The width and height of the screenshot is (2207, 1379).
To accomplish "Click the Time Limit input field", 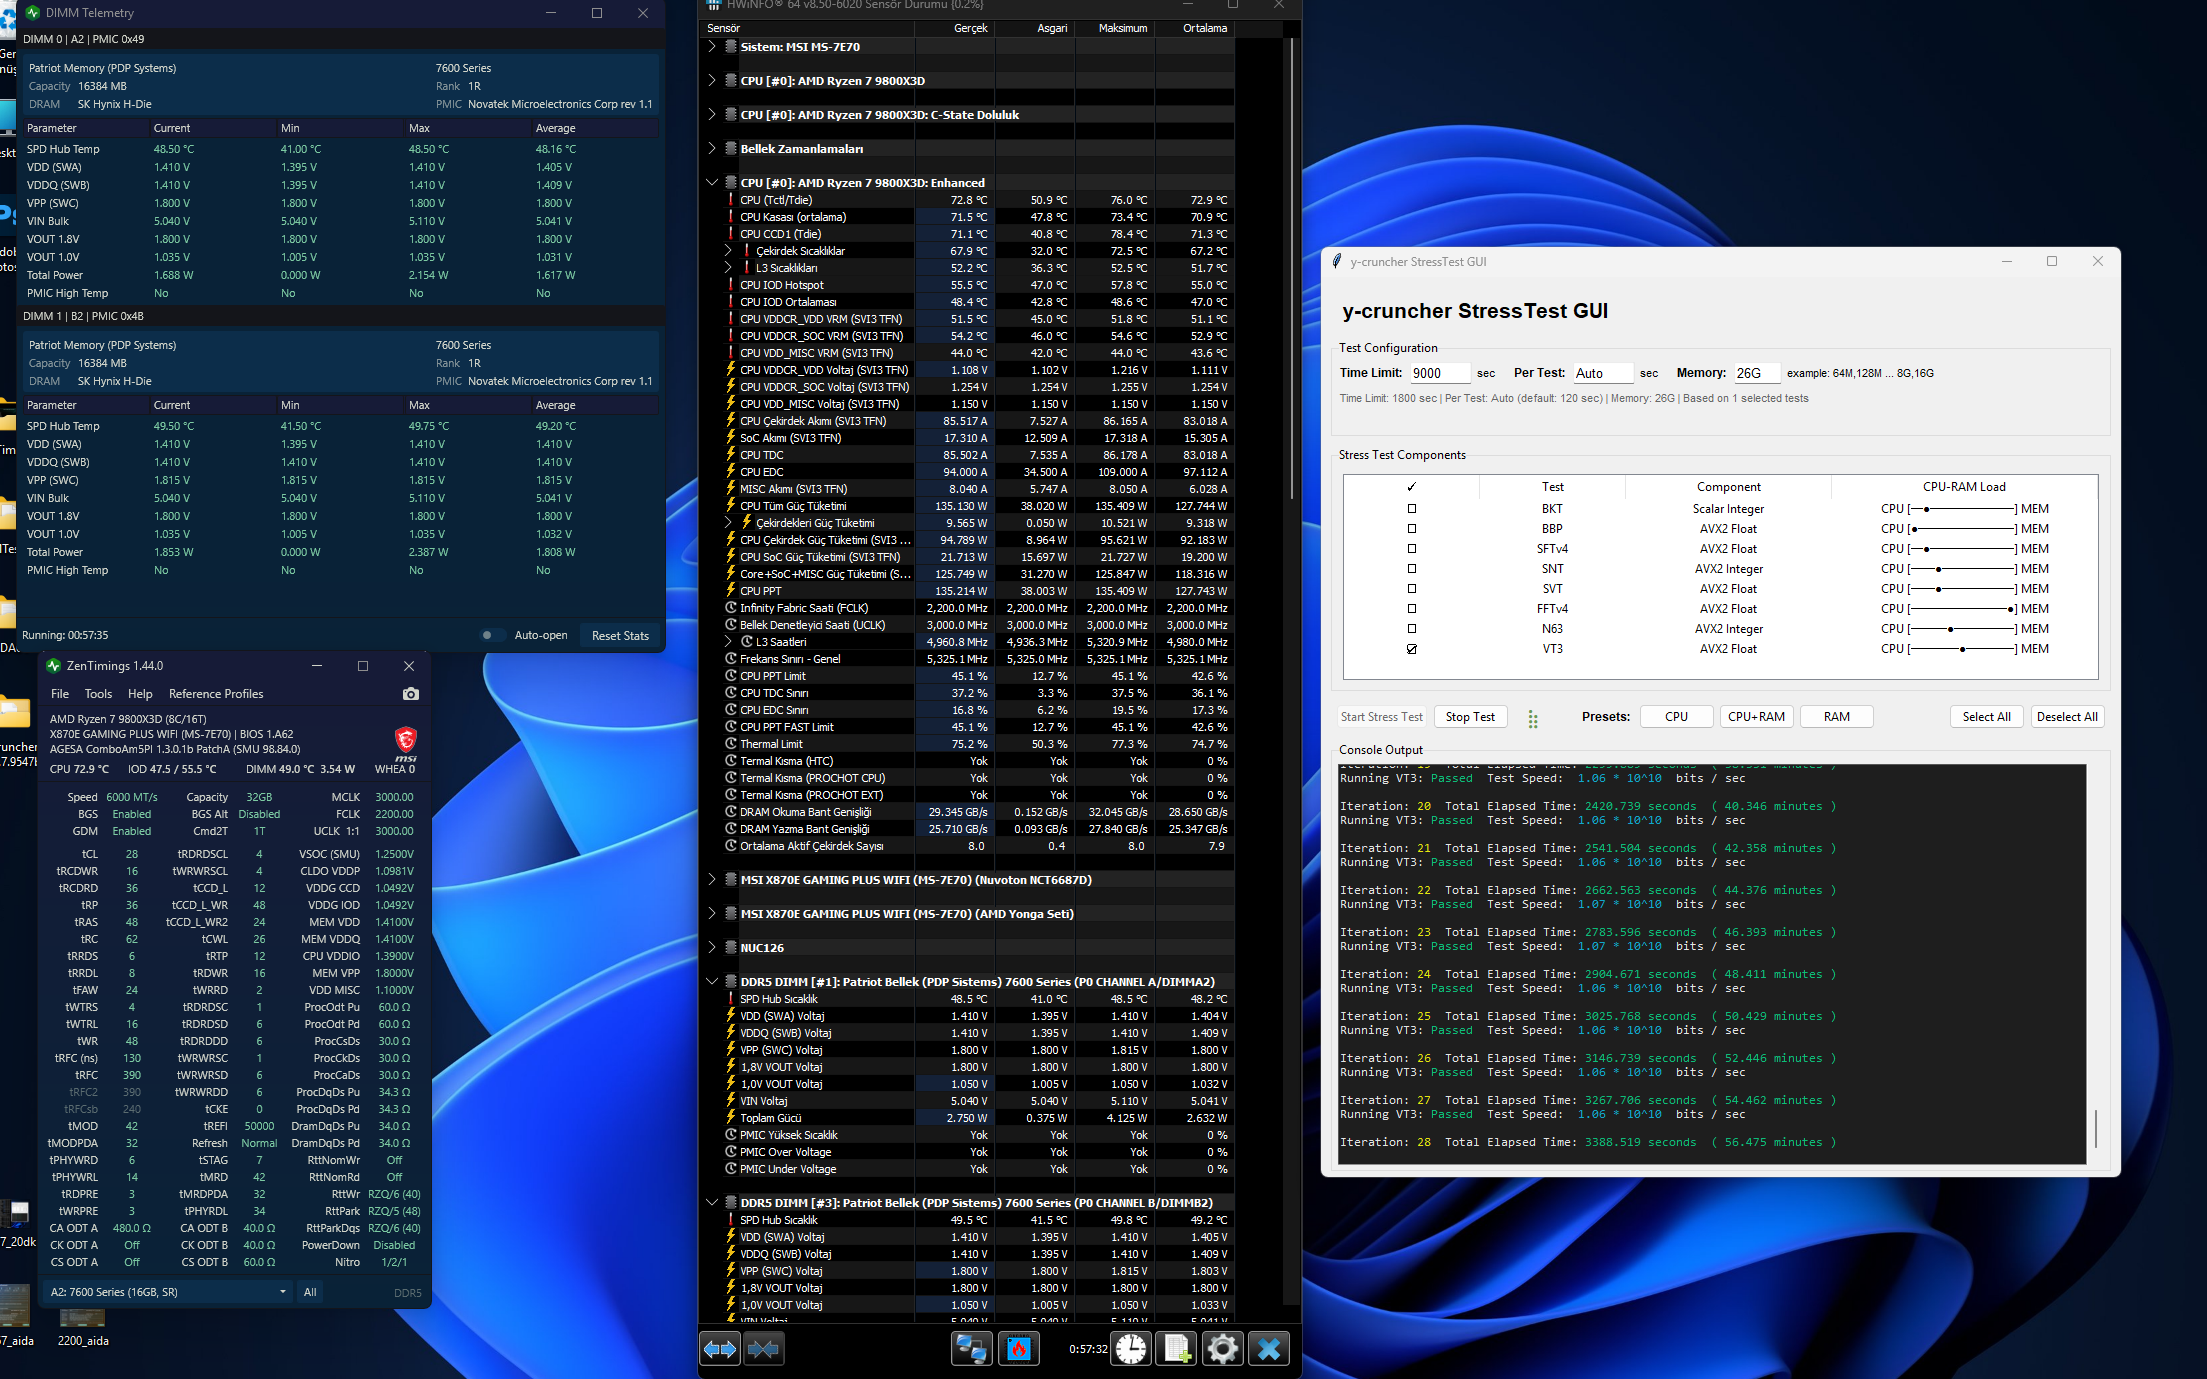I will (1440, 373).
